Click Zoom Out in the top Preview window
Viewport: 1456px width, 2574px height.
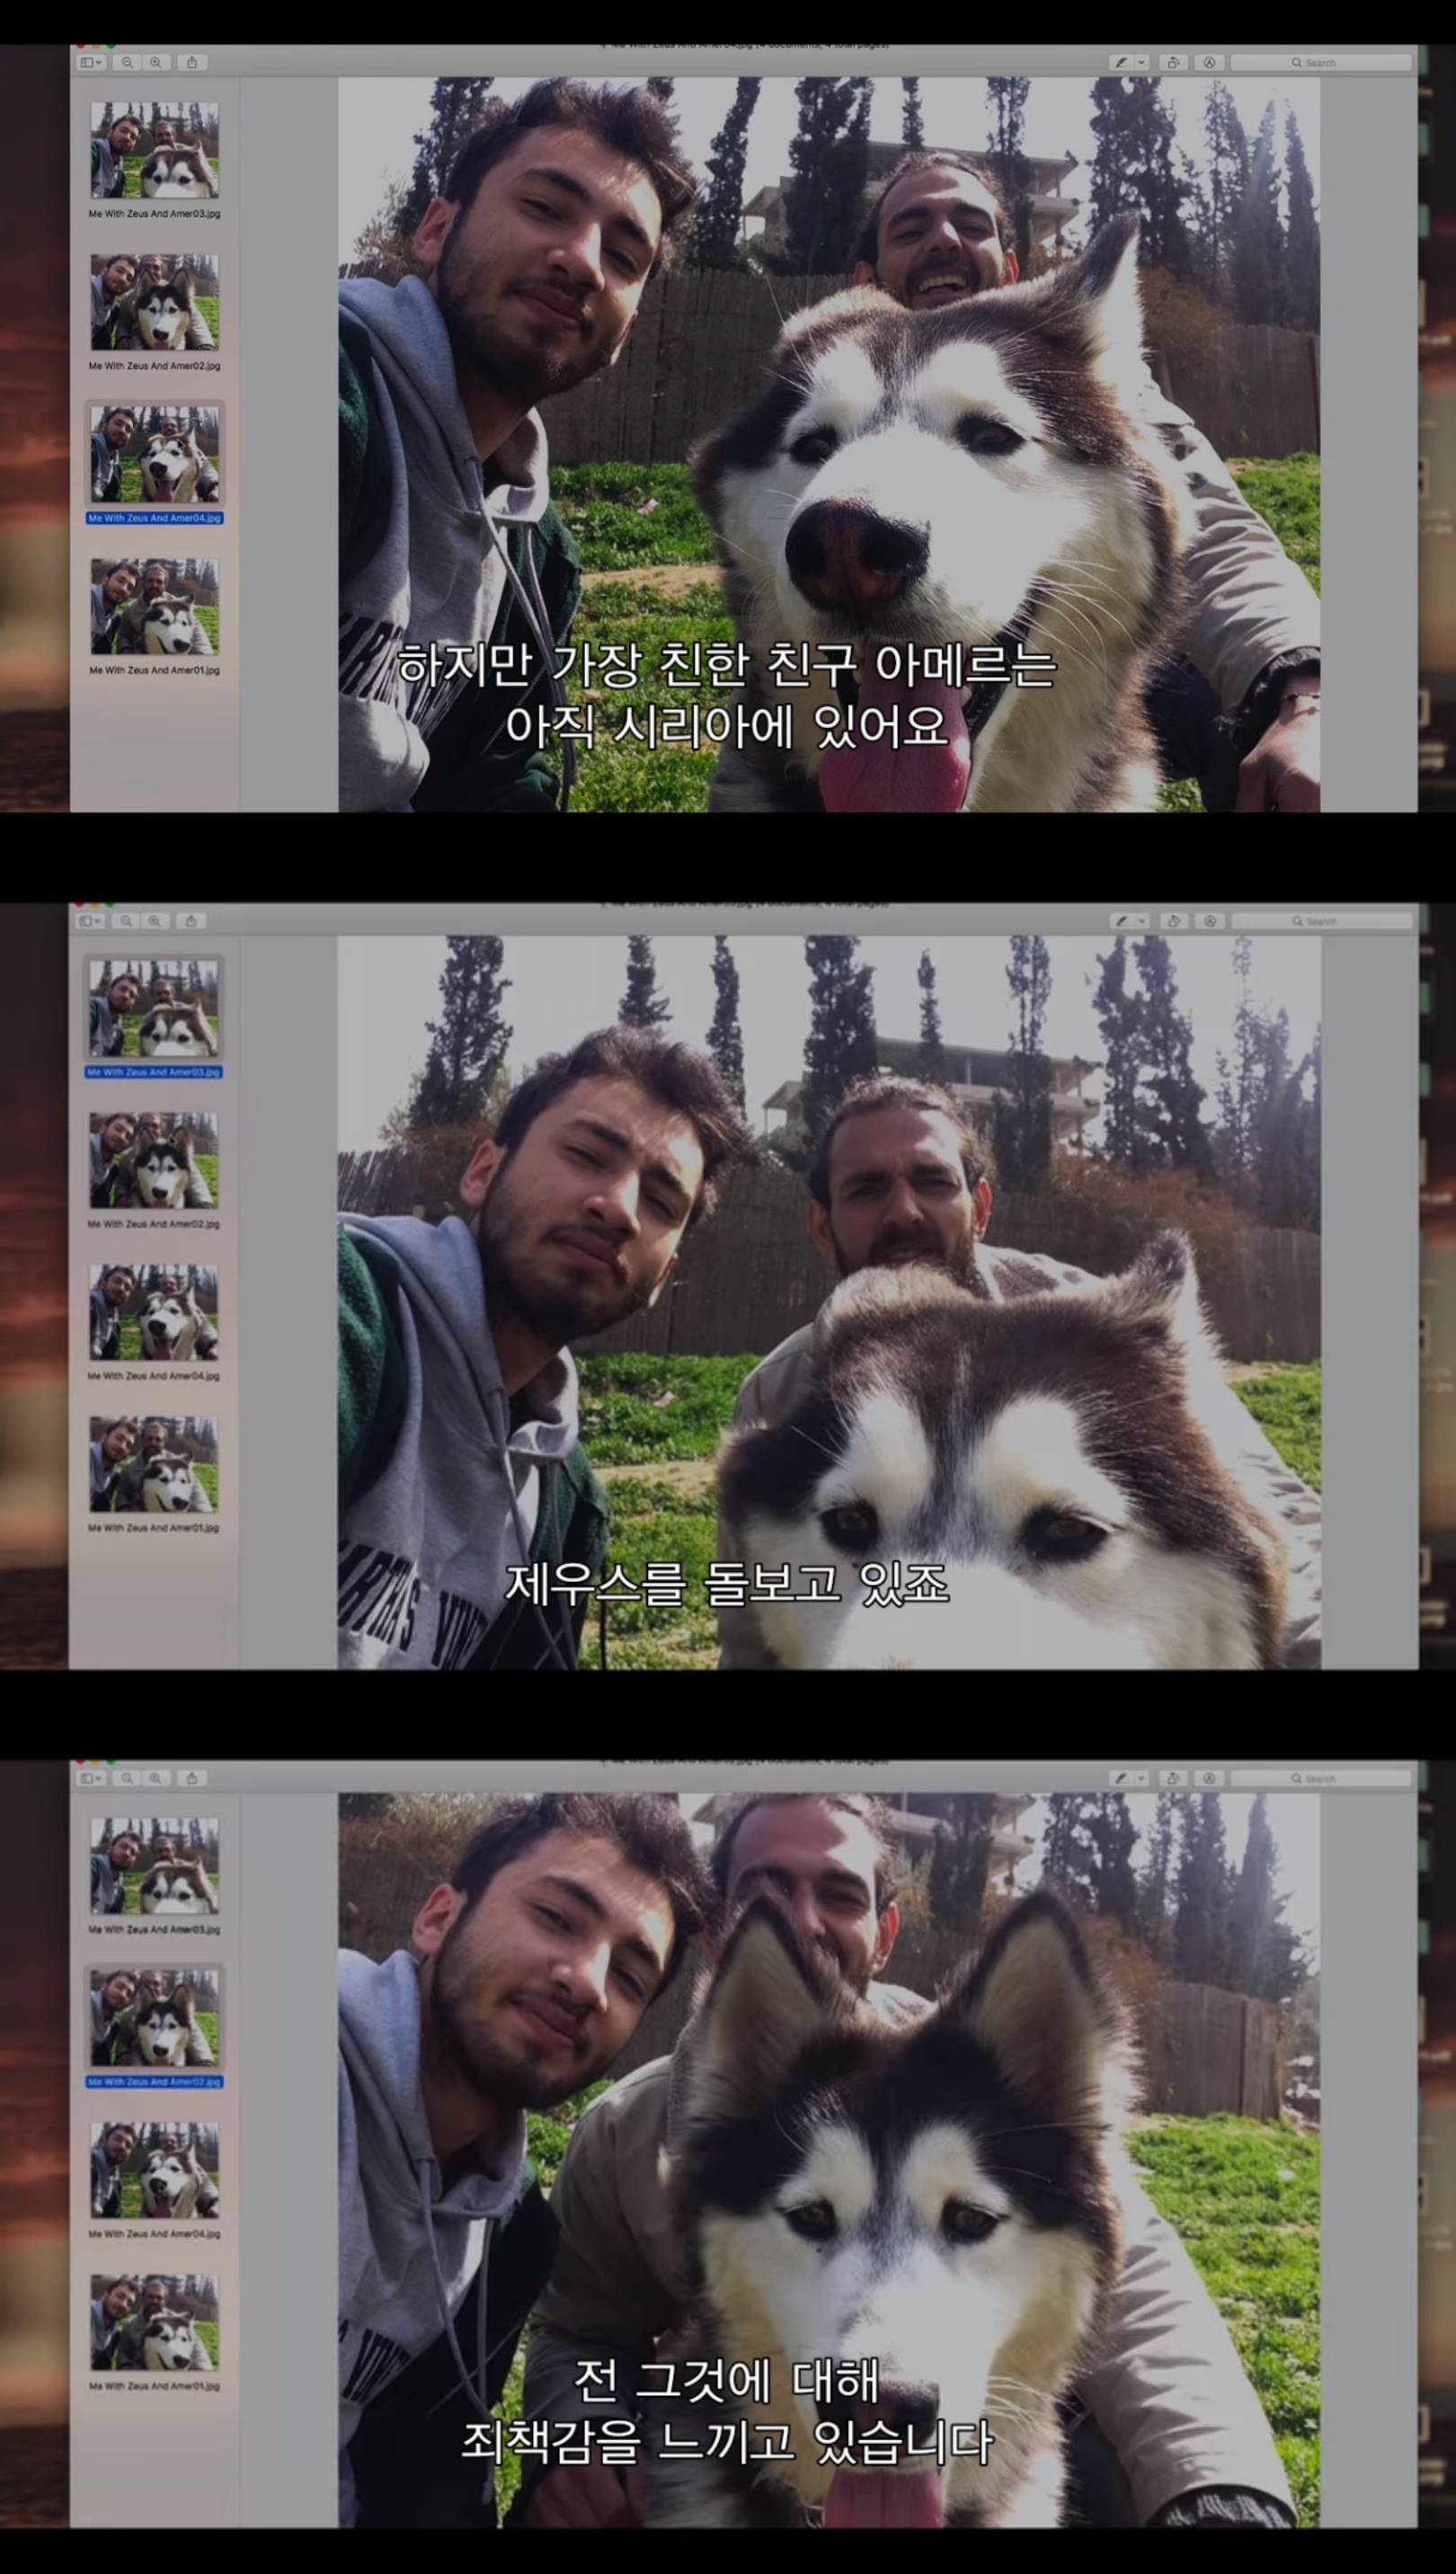pyautogui.click(x=126, y=62)
